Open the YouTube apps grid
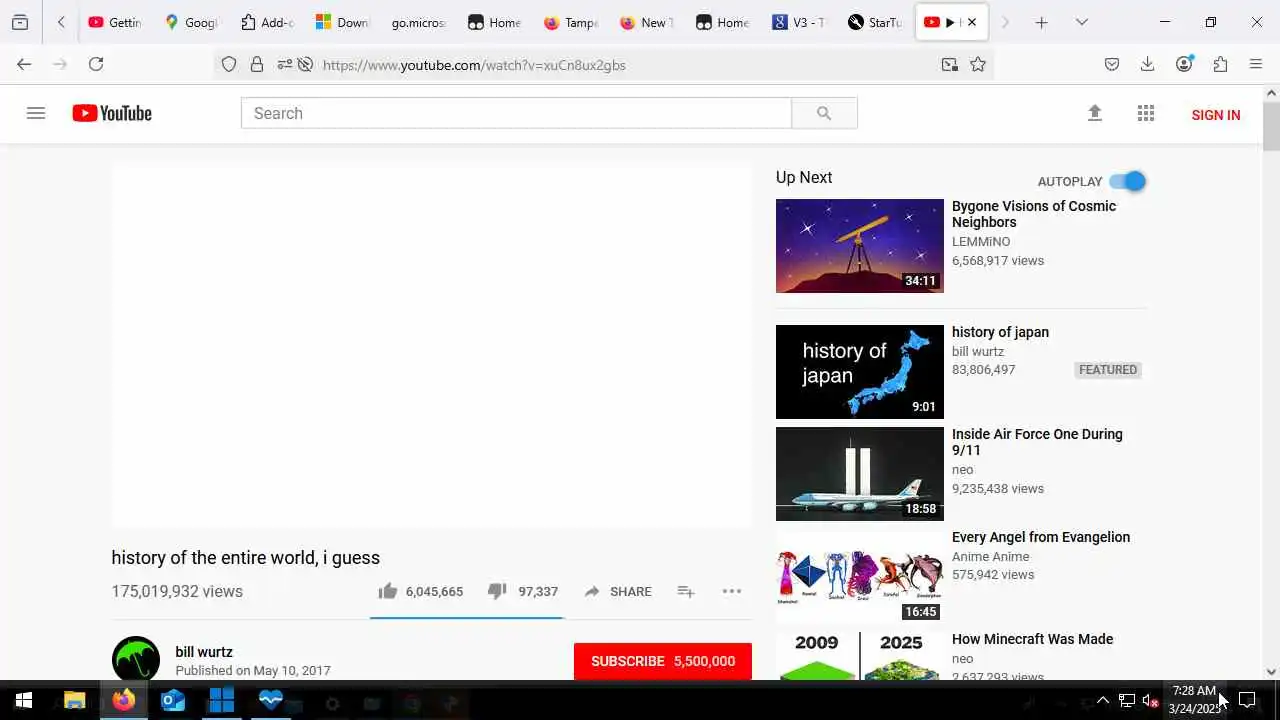1280x720 pixels. click(1146, 113)
